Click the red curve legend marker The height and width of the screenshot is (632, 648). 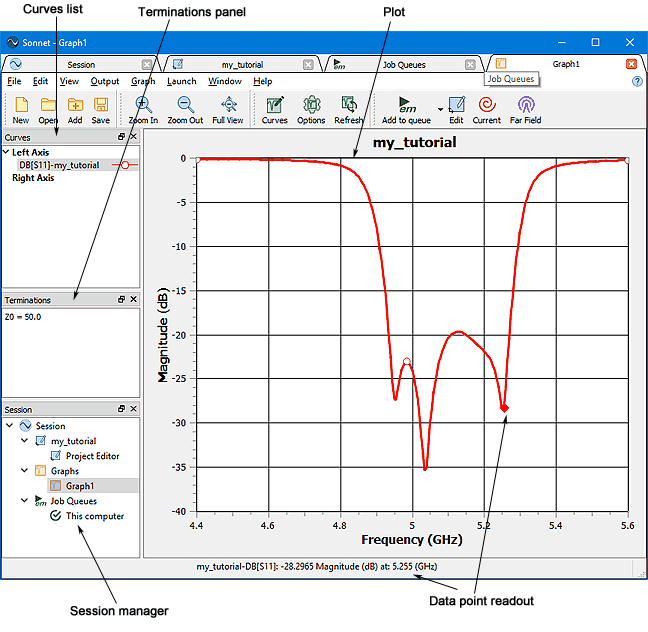125,165
